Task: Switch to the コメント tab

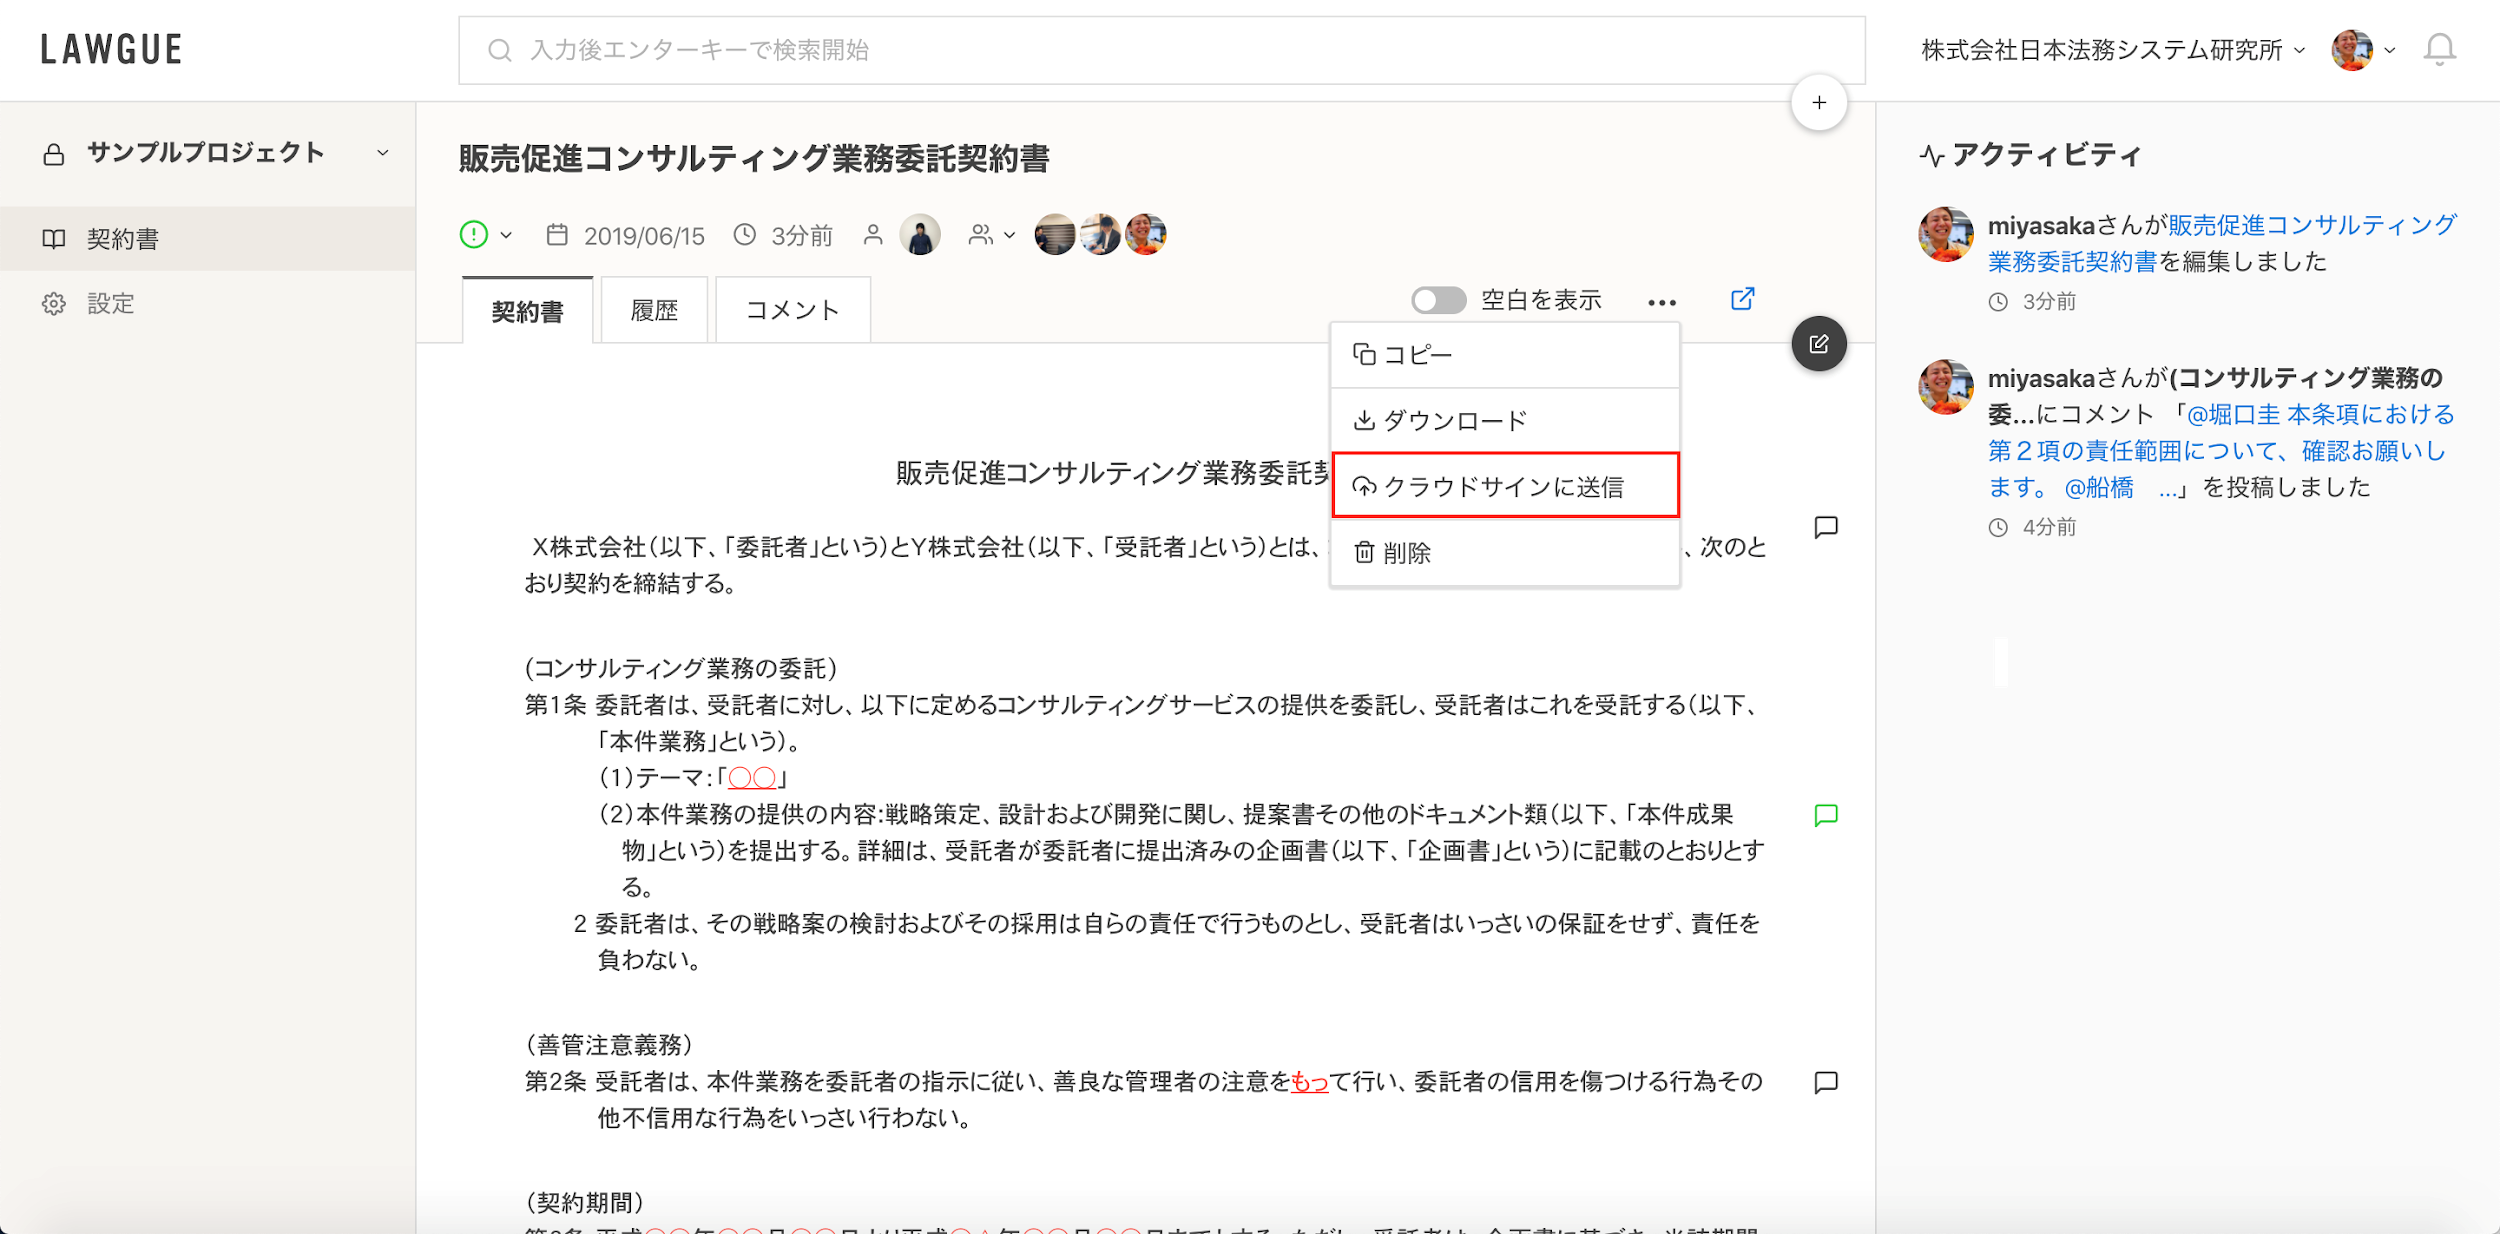Action: (x=792, y=311)
